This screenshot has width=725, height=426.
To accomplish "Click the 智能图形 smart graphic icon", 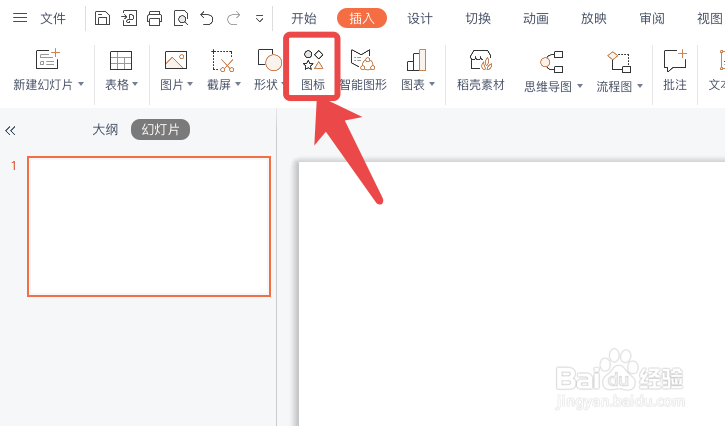I will coord(362,60).
